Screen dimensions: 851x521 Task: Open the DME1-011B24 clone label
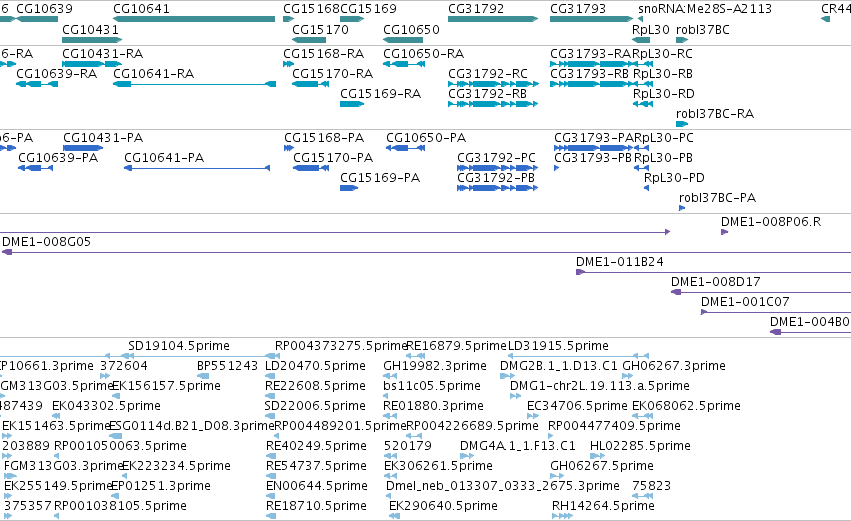[x=620, y=262]
